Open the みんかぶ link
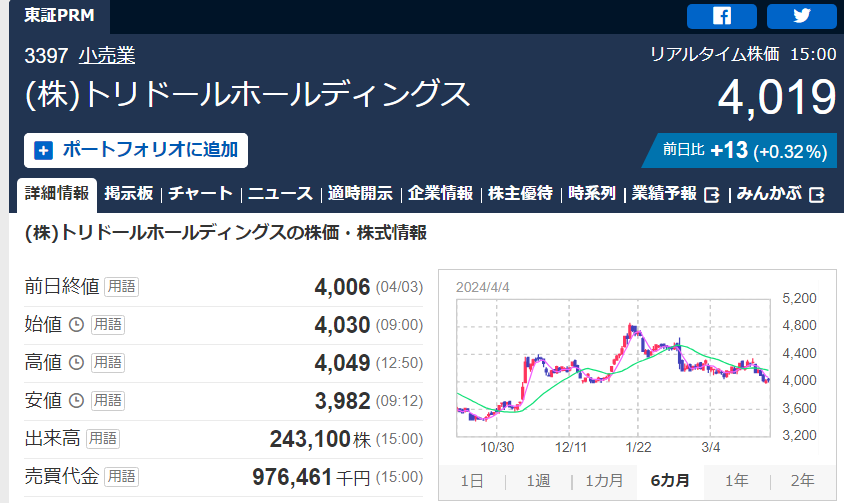The height and width of the screenshot is (503, 844). click(x=769, y=193)
